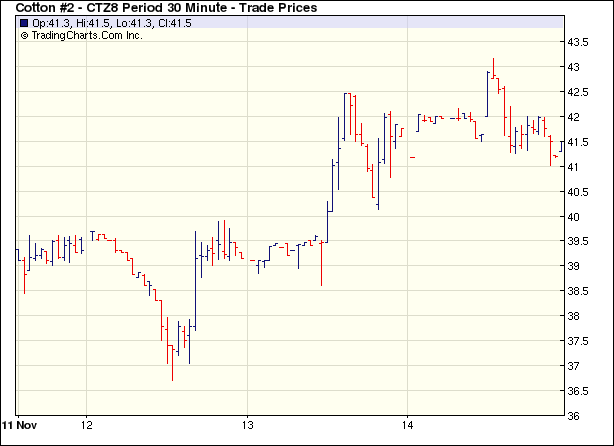The width and height of the screenshot is (614, 446).
Task: Click the 41.5 price axis label
Action: (580, 142)
